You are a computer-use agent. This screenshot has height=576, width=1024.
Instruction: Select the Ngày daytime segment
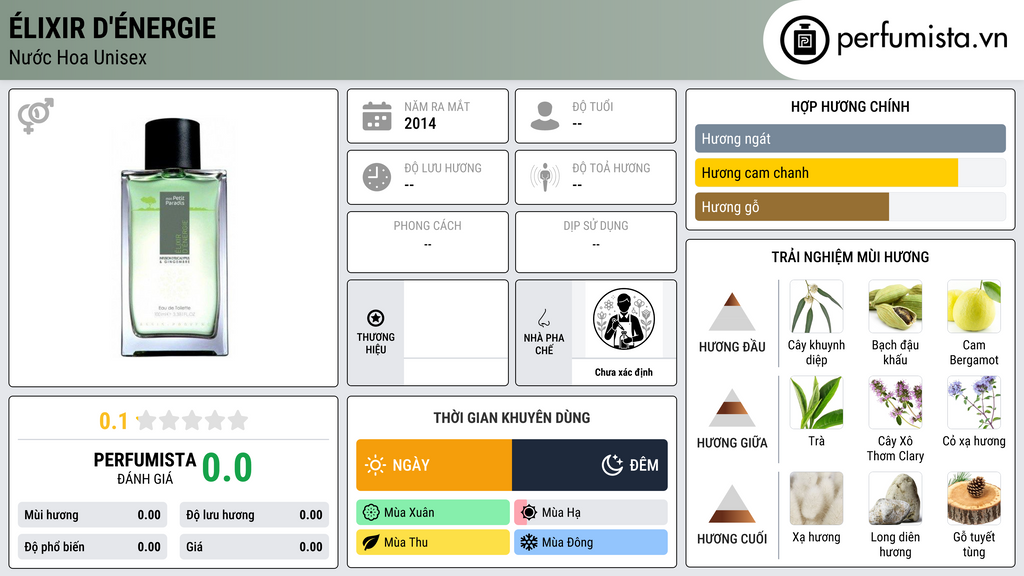[434, 465]
